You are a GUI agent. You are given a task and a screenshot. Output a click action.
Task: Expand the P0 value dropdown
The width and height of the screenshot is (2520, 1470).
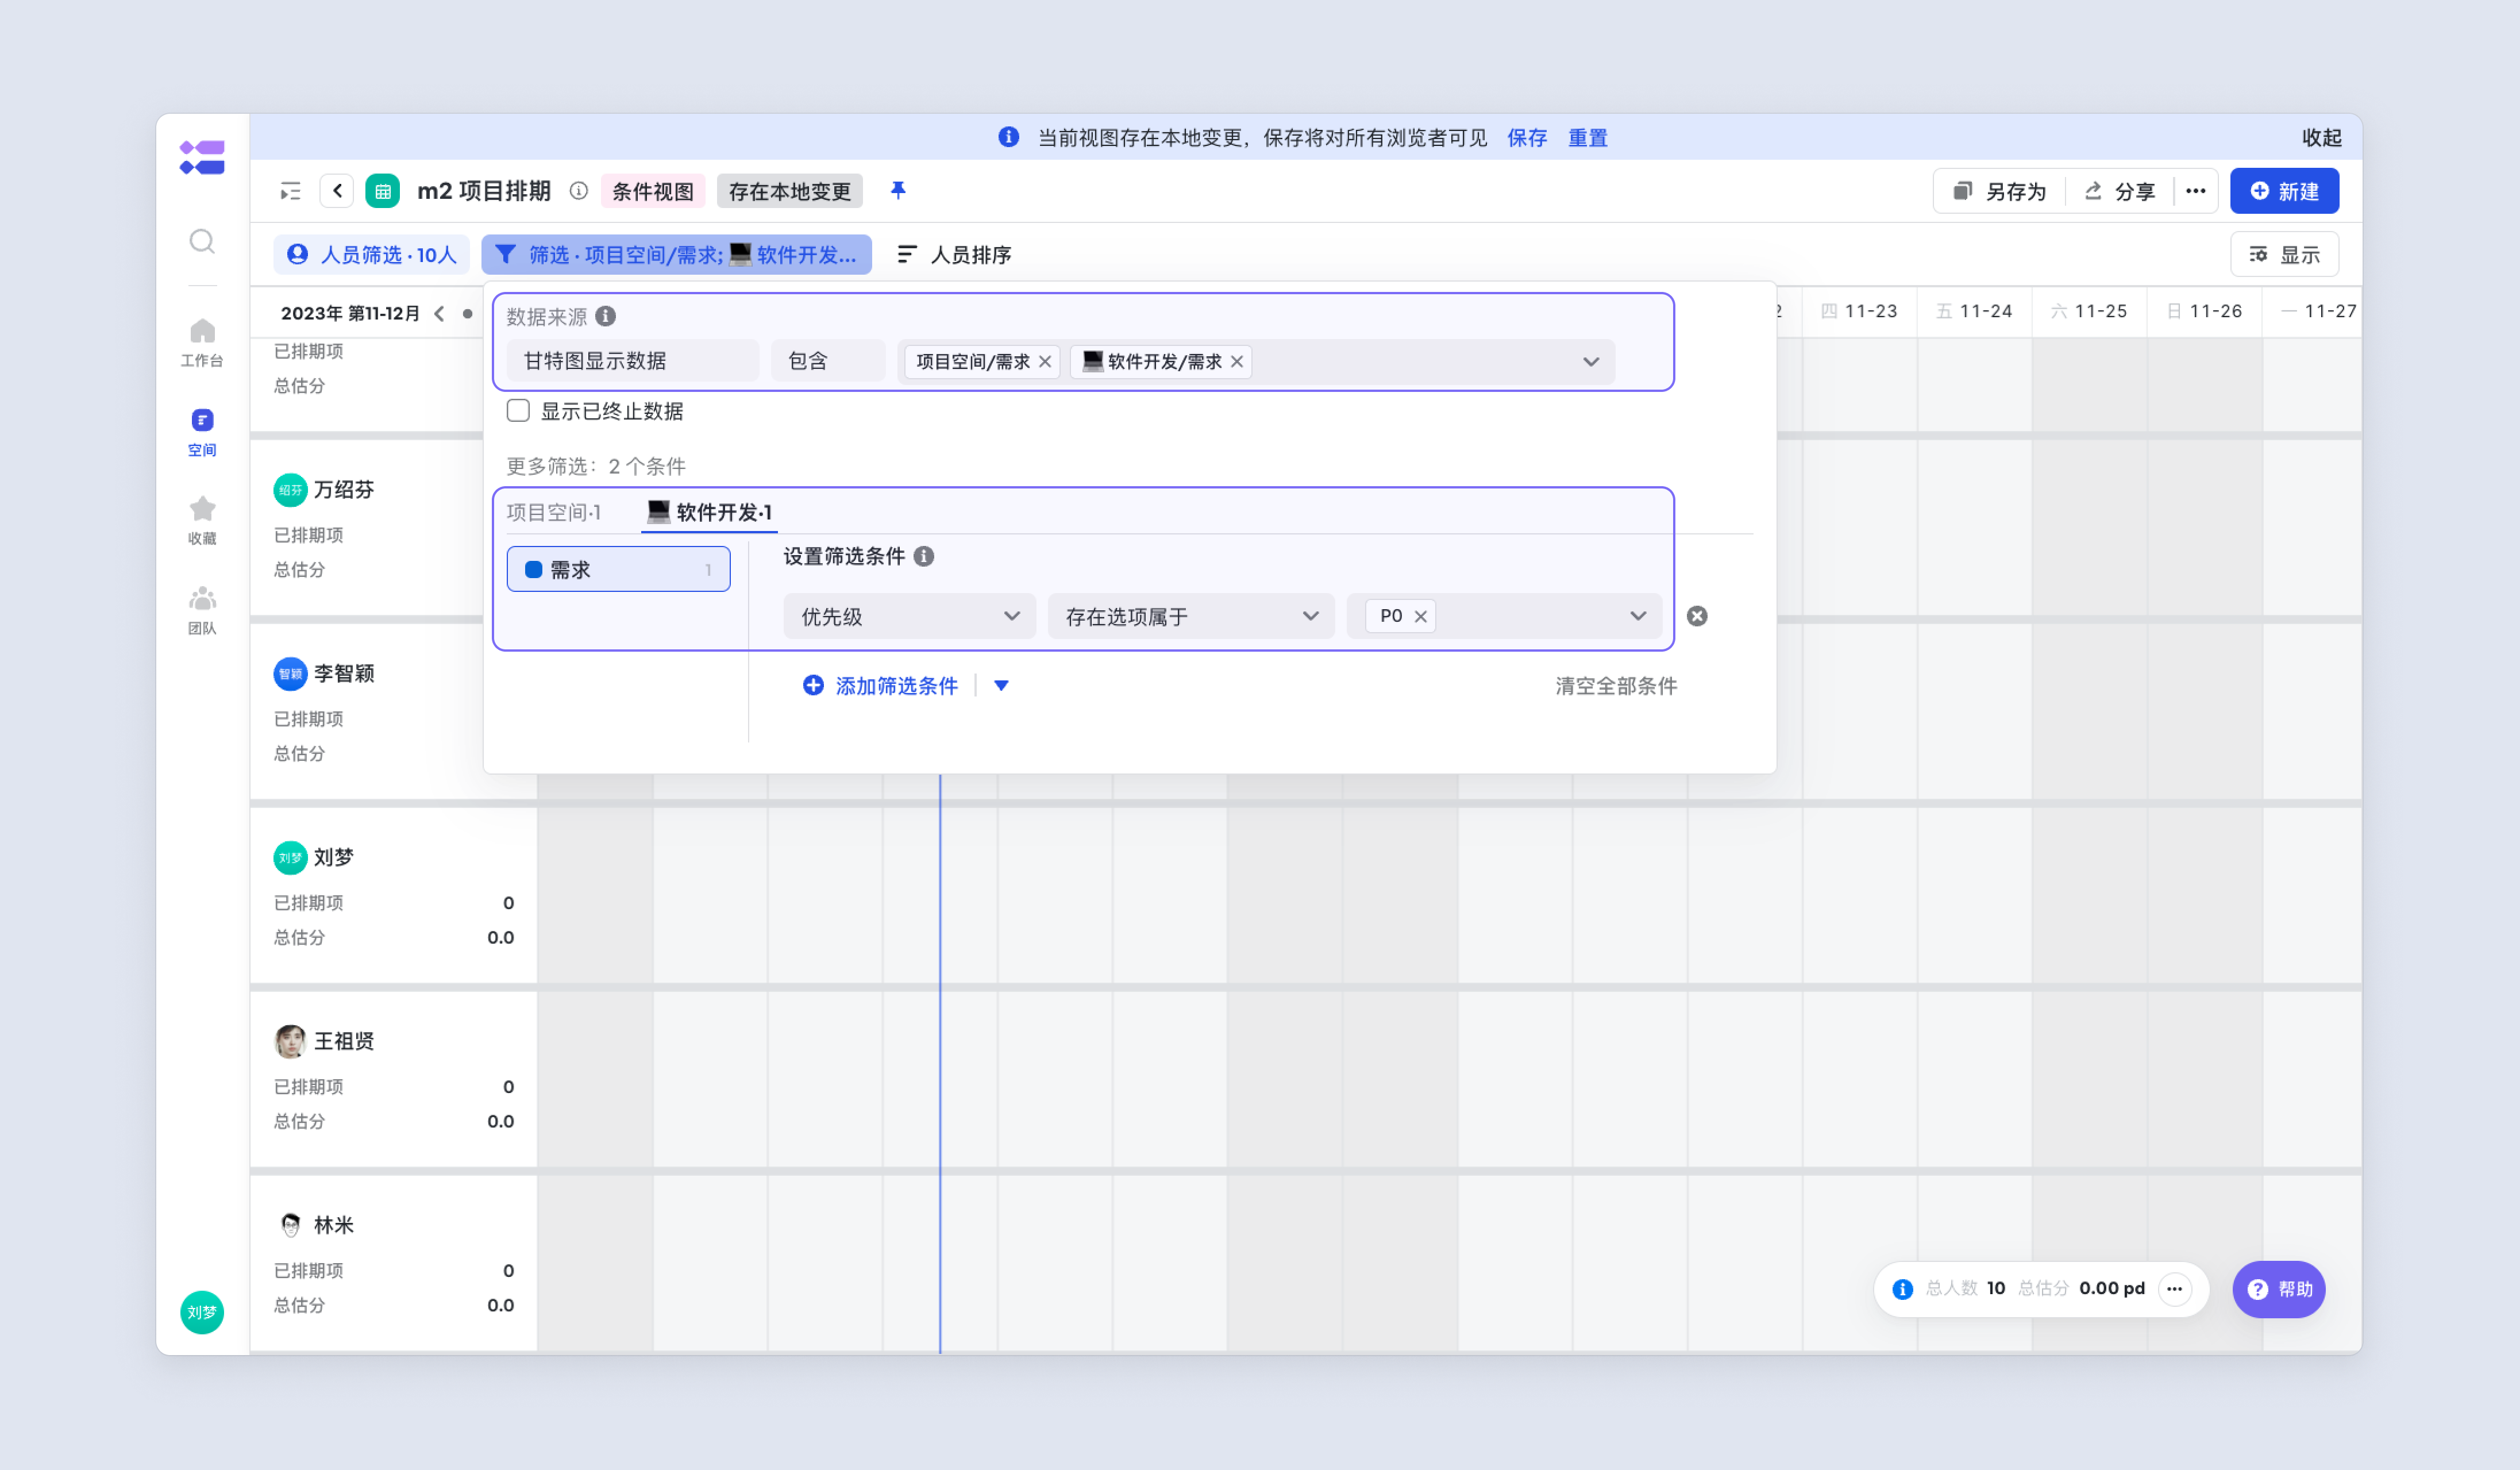(x=1637, y=616)
